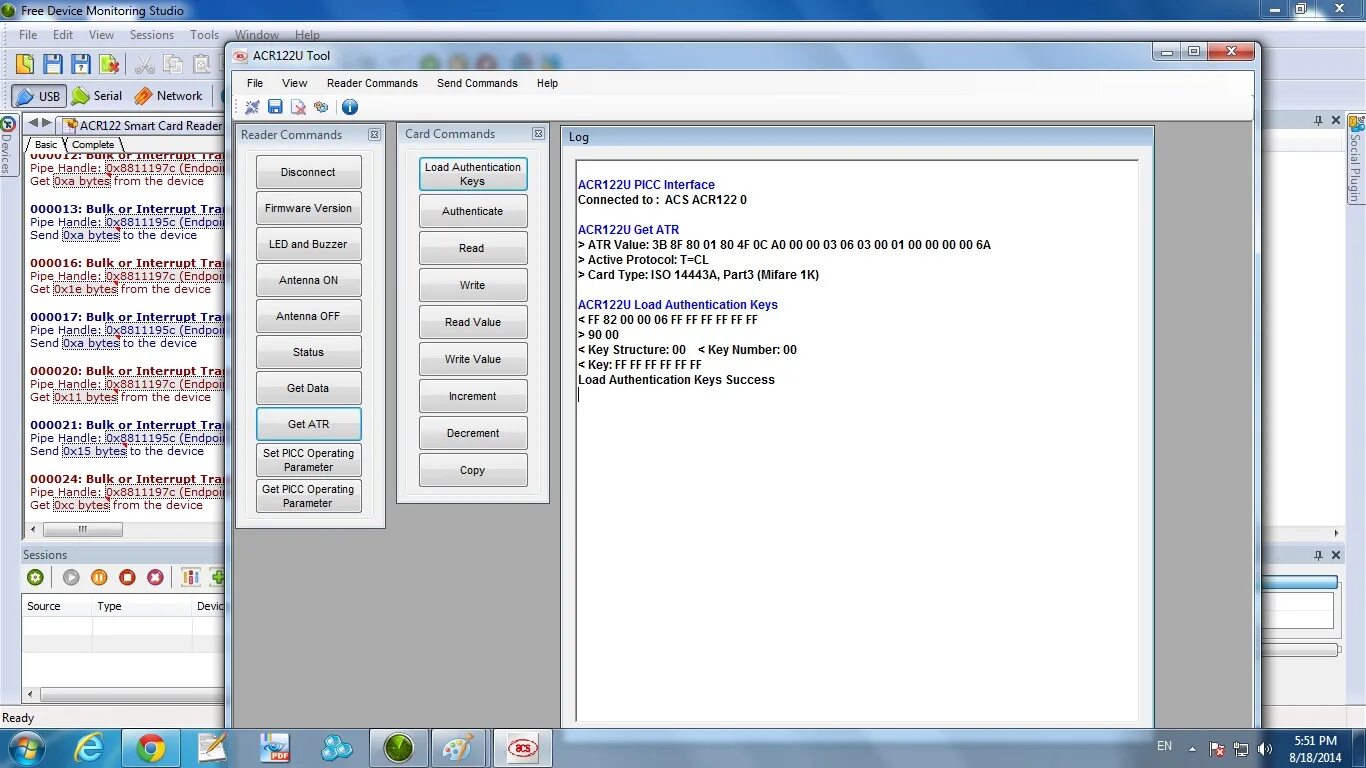The height and width of the screenshot is (768, 1366).
Task: Select the Network device type button
Action: (168, 96)
